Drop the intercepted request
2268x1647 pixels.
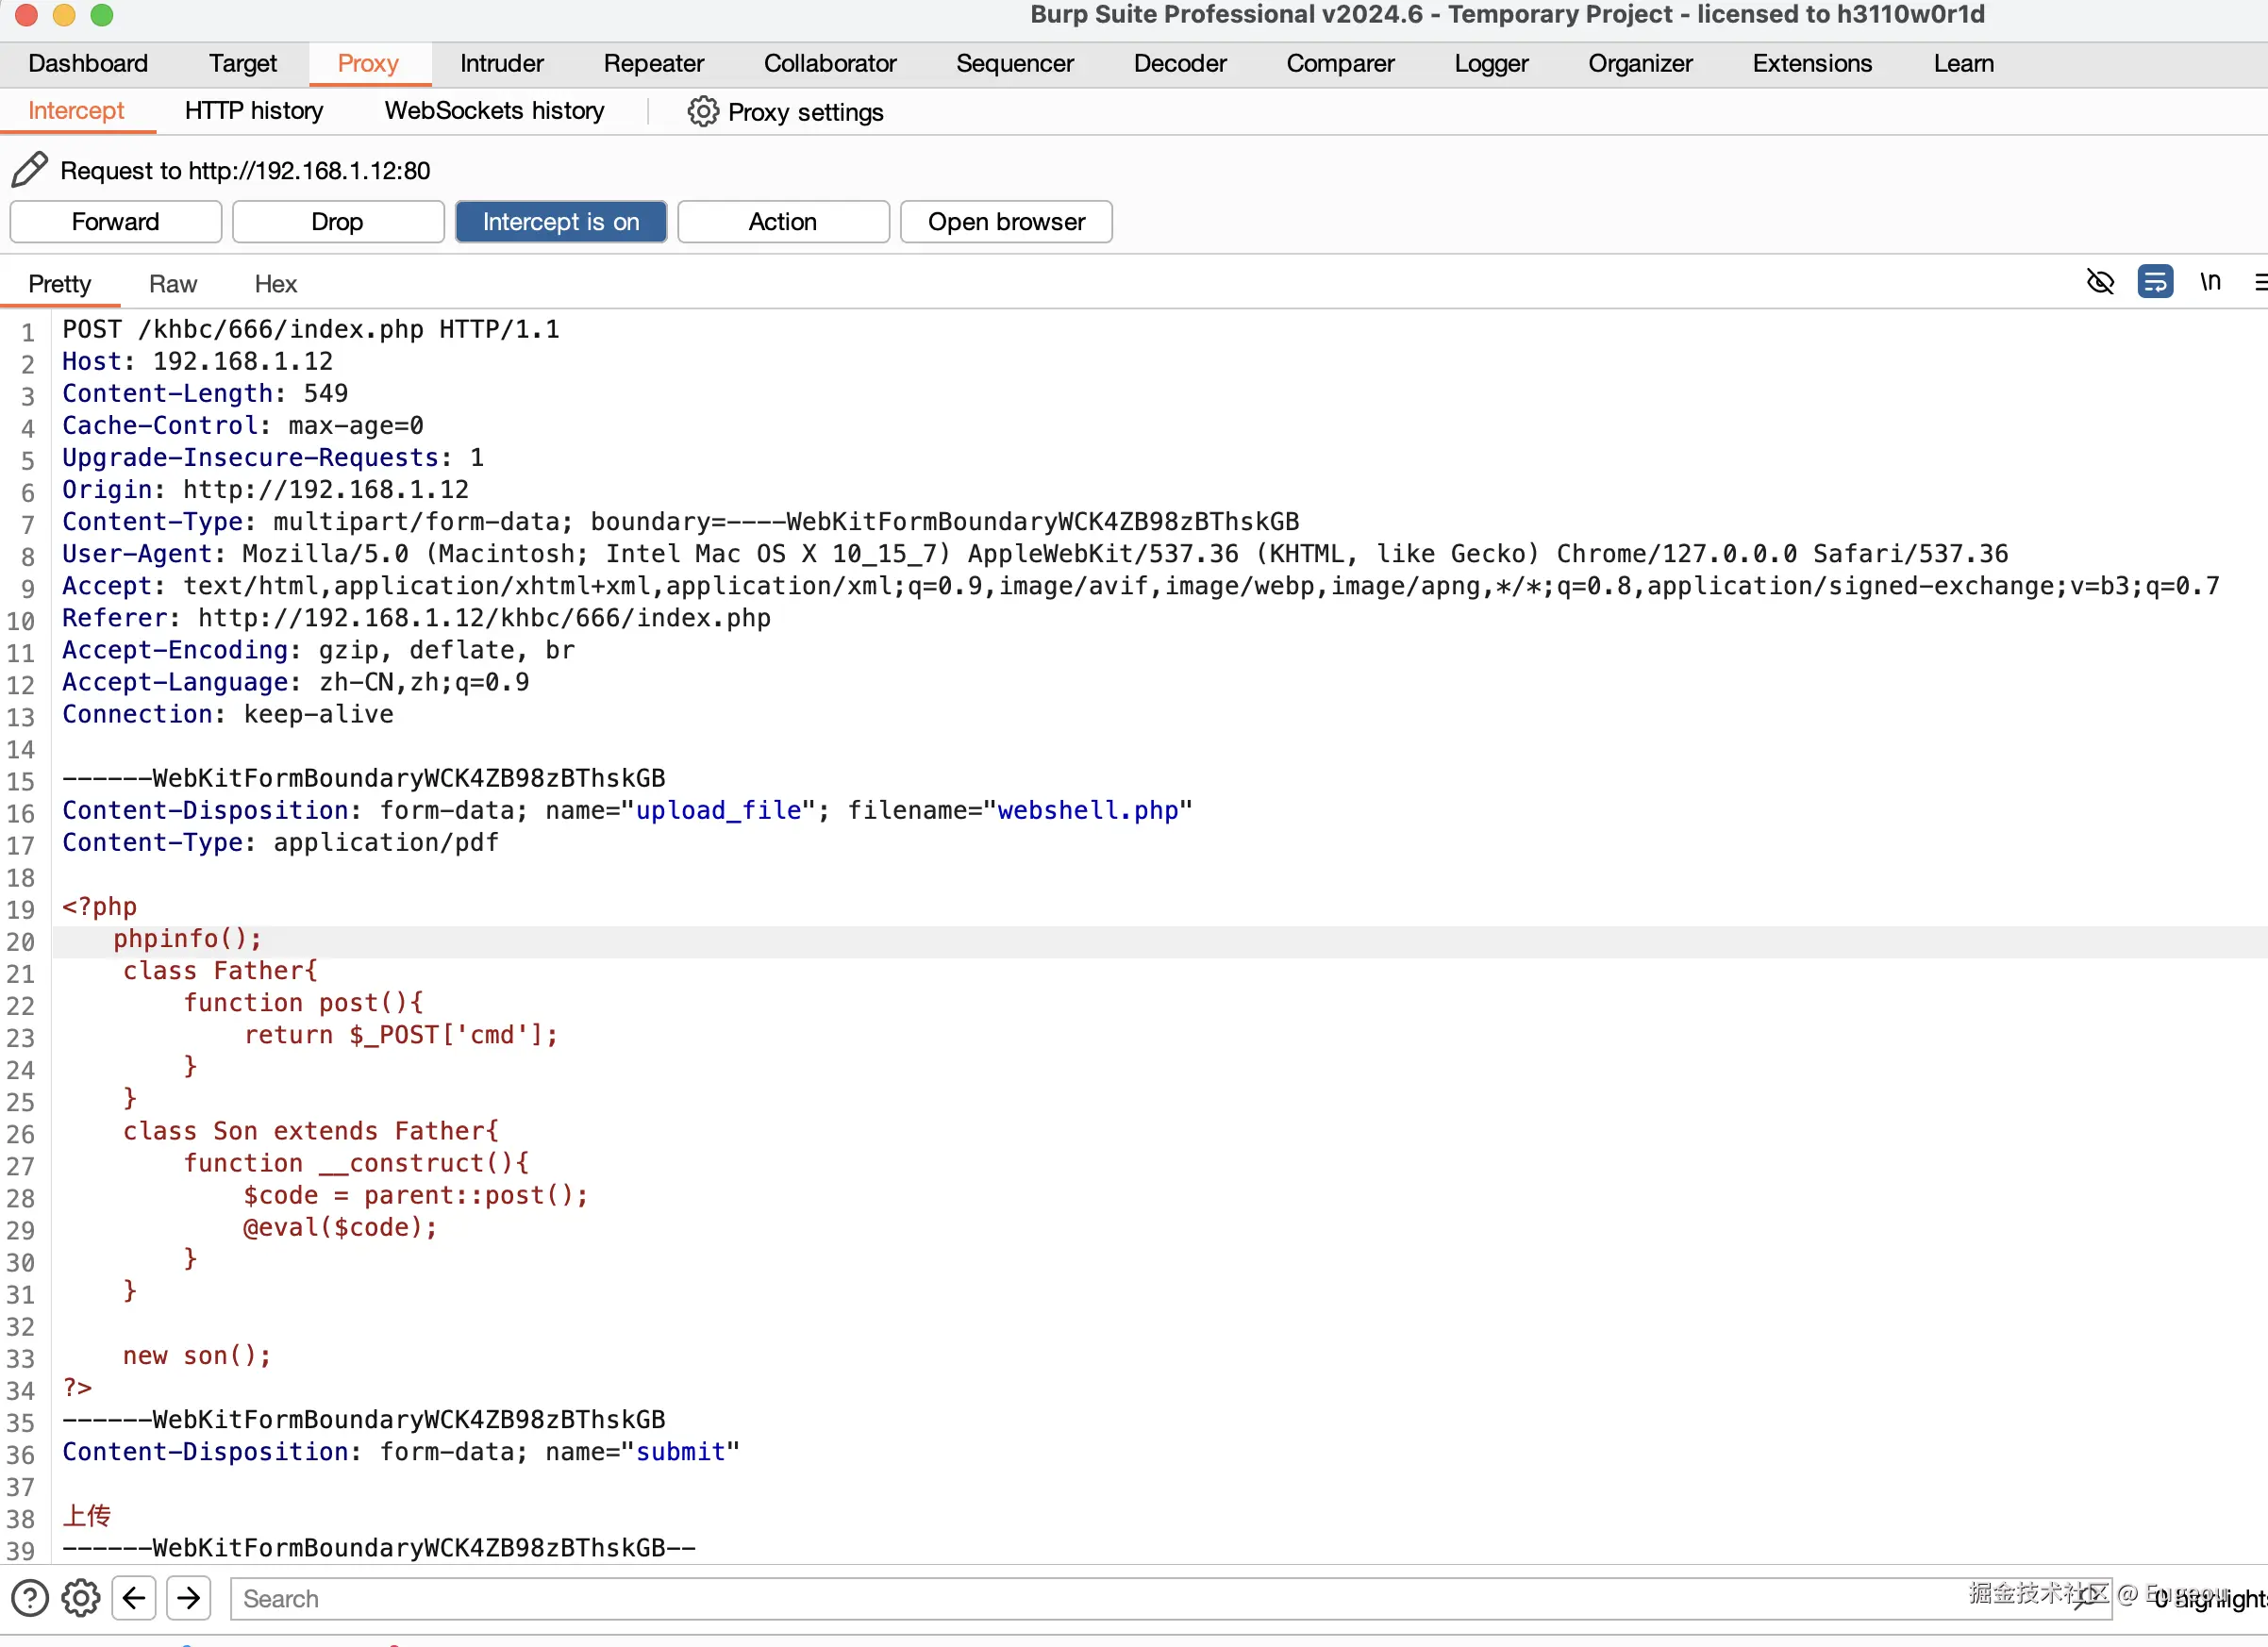tap(337, 222)
